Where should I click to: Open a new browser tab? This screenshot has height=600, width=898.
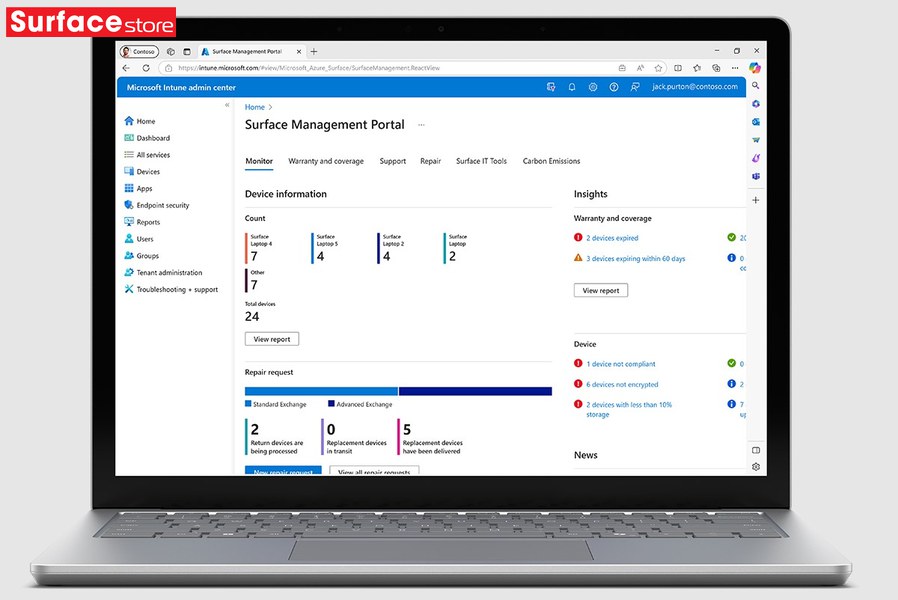coord(314,52)
